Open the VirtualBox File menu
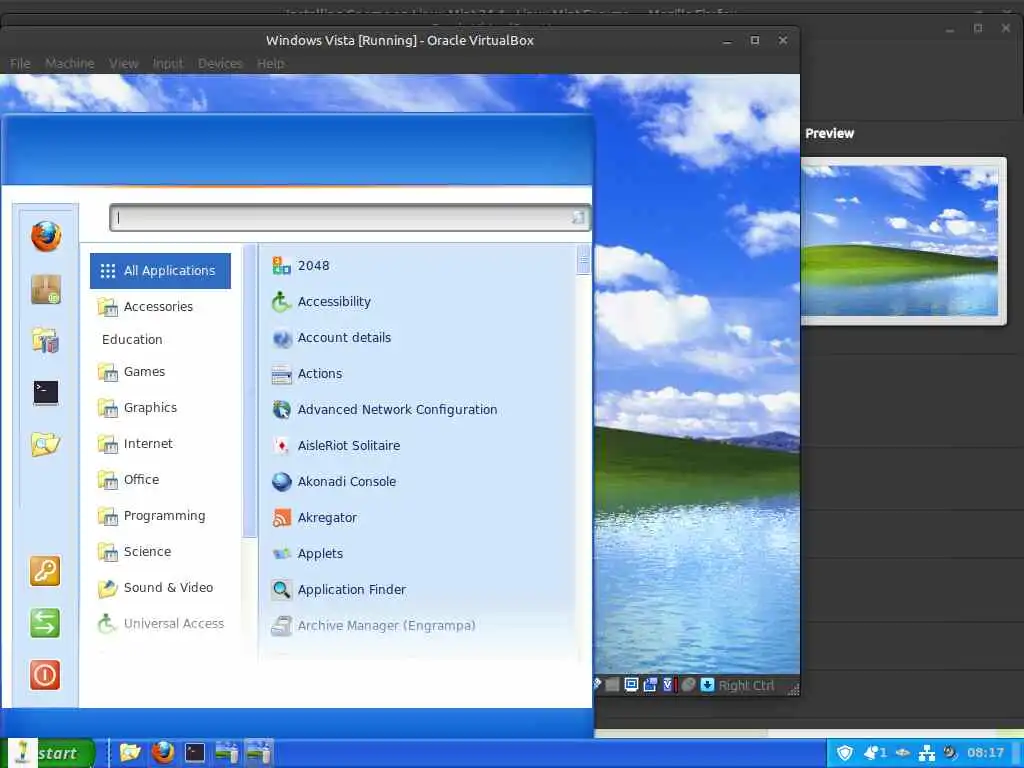 click(x=20, y=63)
